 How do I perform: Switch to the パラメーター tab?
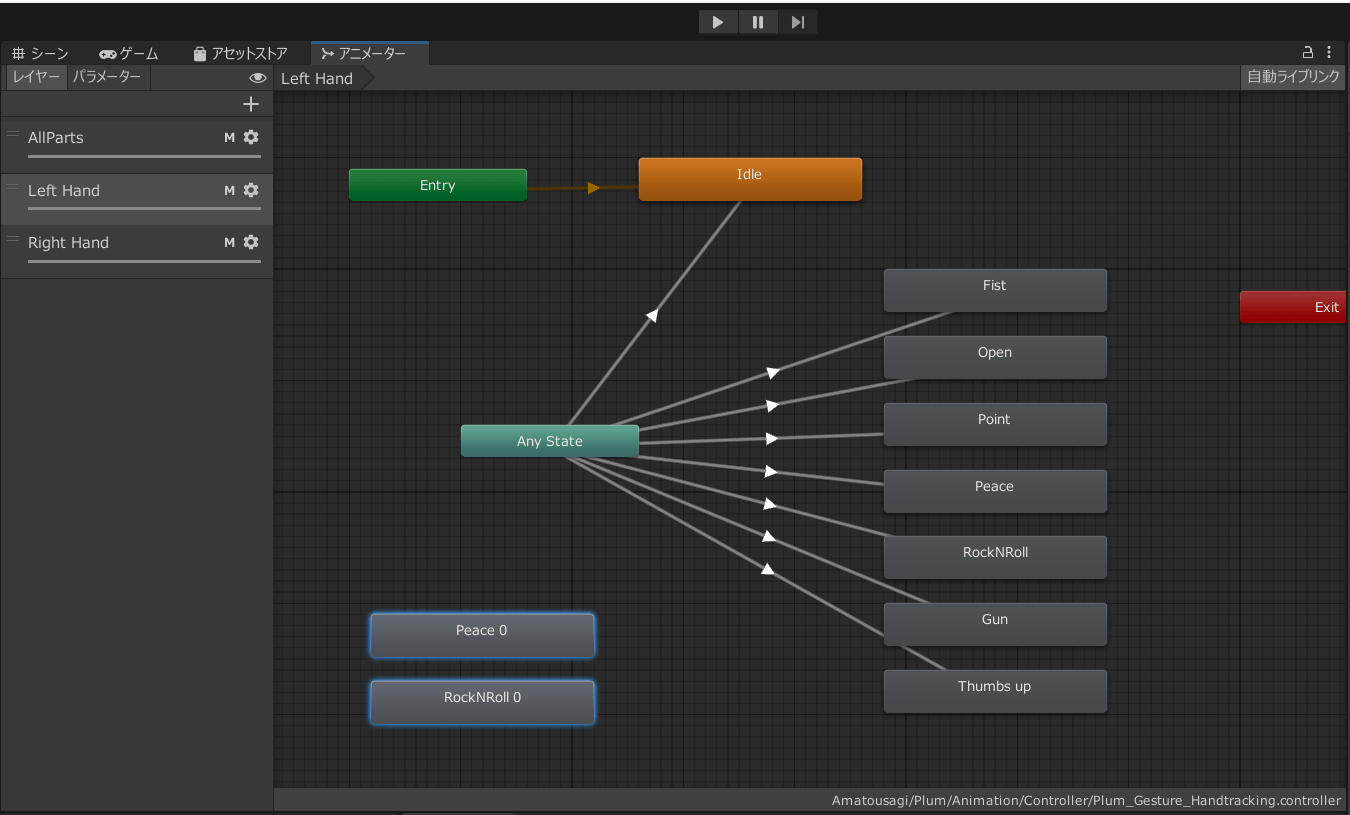coord(107,77)
